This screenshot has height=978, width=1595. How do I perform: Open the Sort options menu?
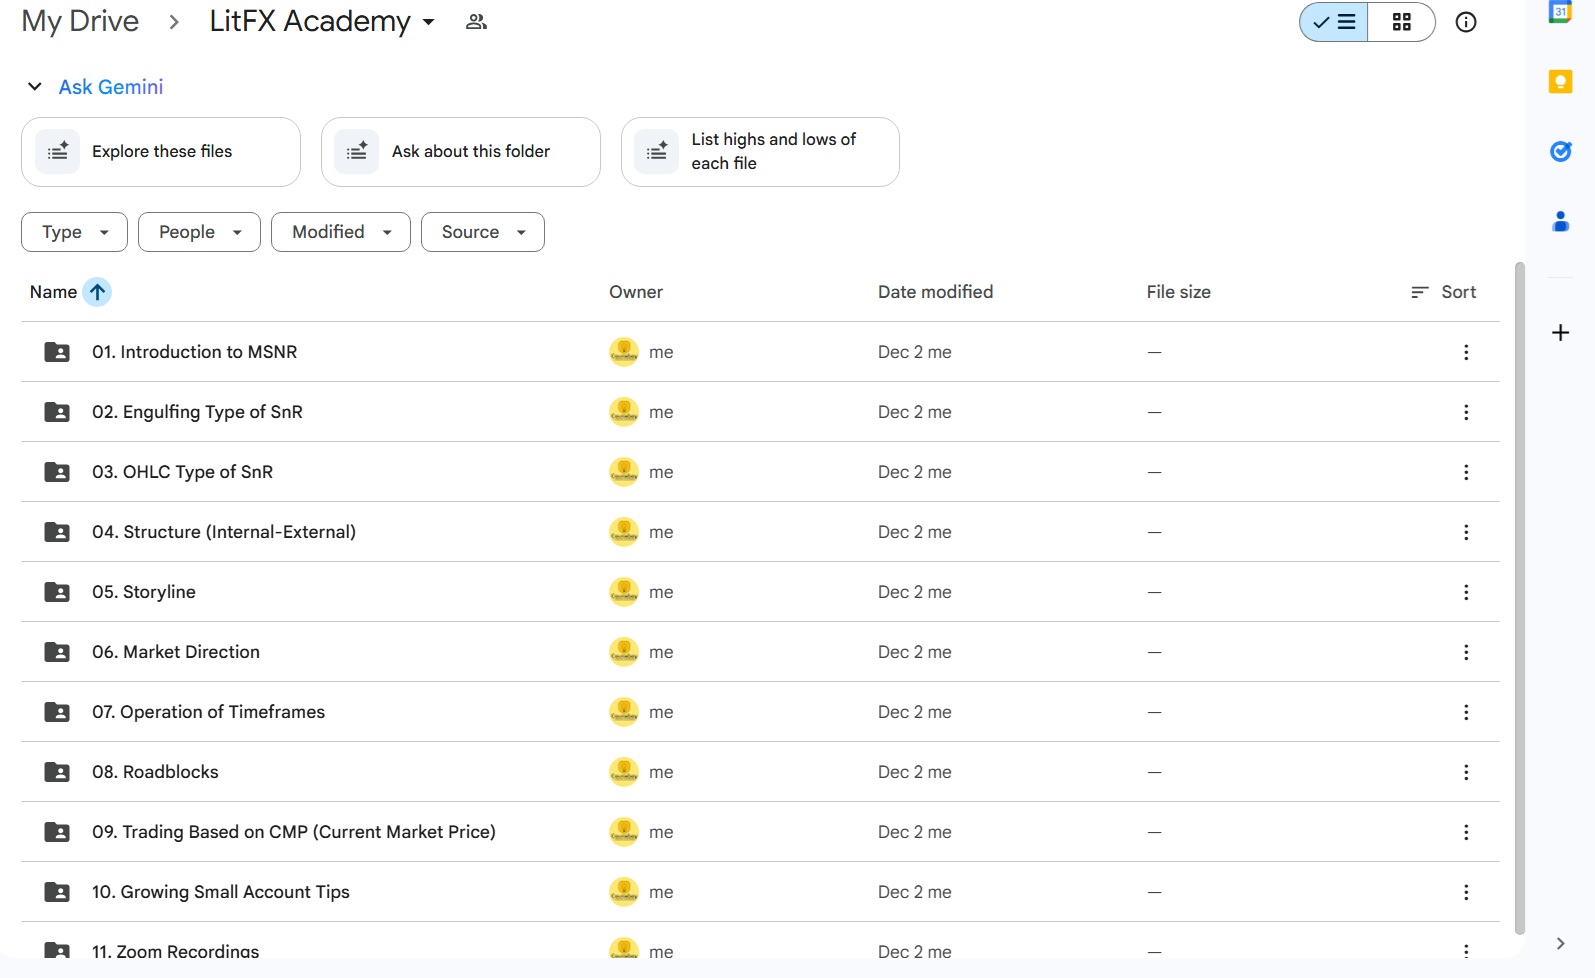[x=1443, y=292]
